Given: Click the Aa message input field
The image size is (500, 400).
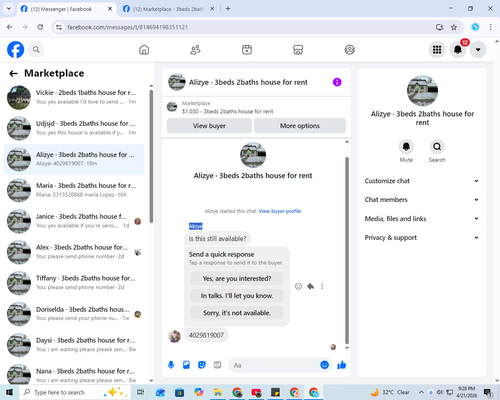Looking at the screenshot, I should (274, 365).
